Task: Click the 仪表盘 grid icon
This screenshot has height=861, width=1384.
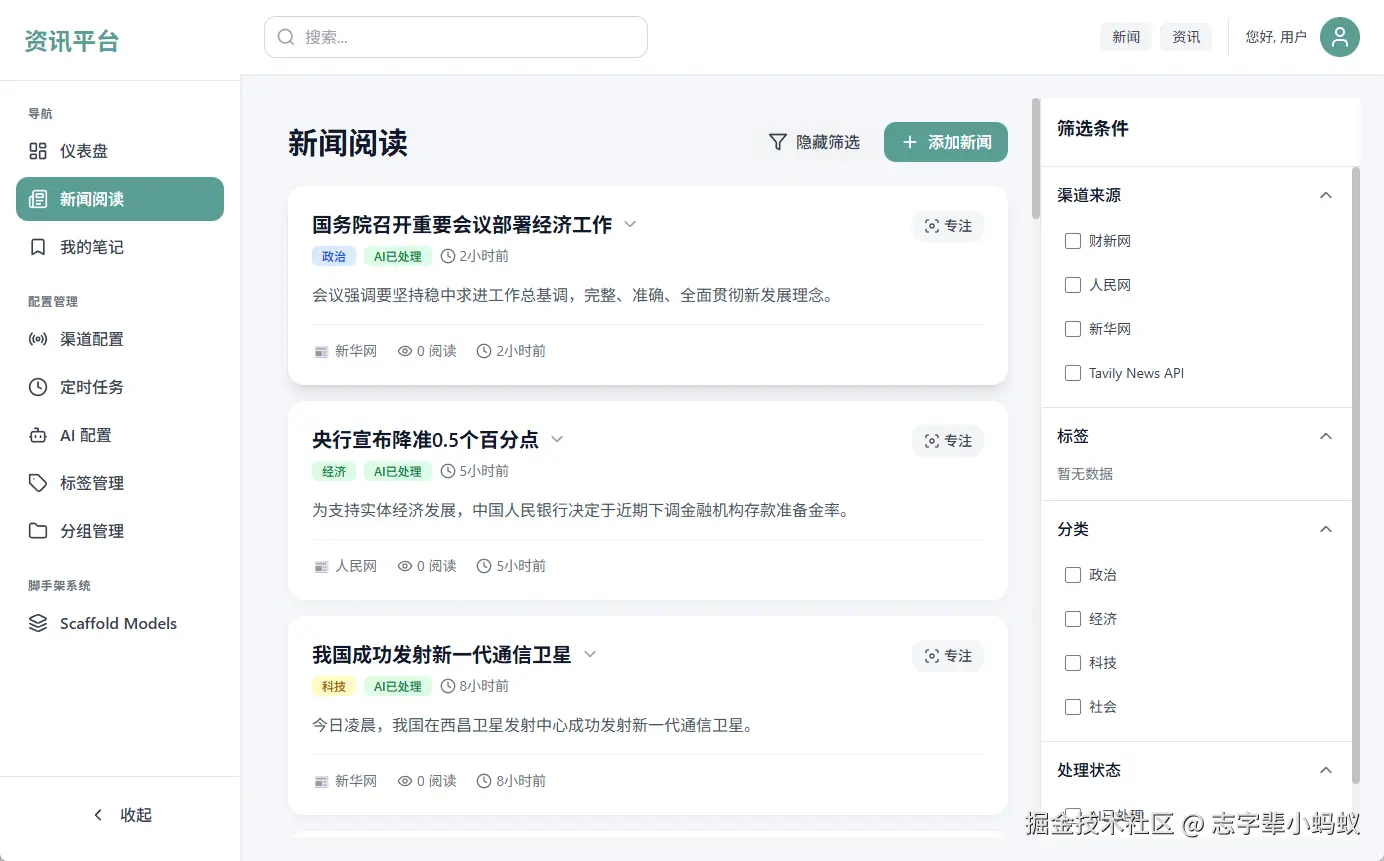Action: (x=38, y=151)
